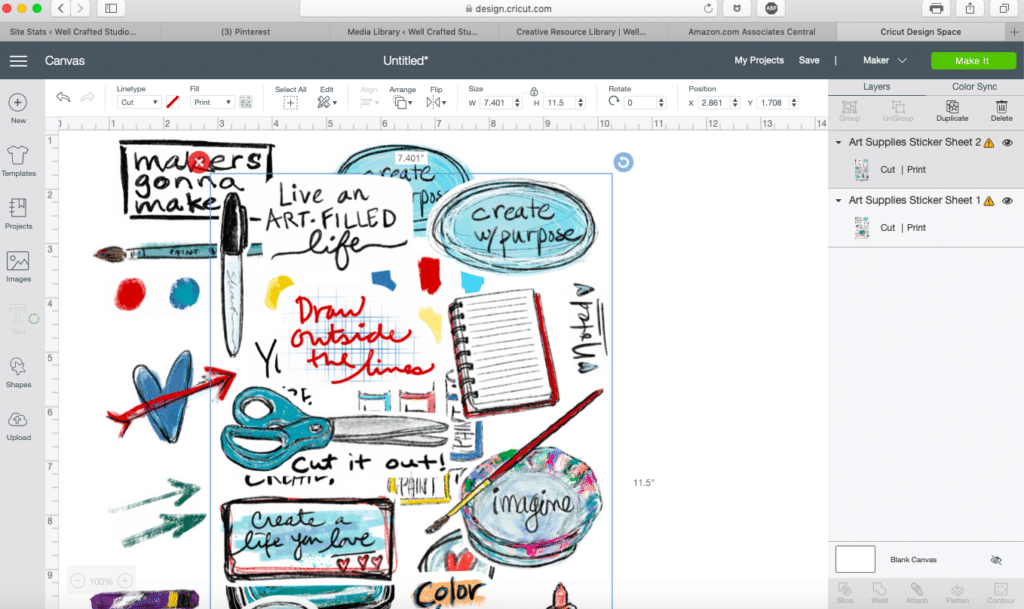This screenshot has width=1024, height=609.
Task: Click the Blank Canvas color swatch
Action: (x=855, y=559)
